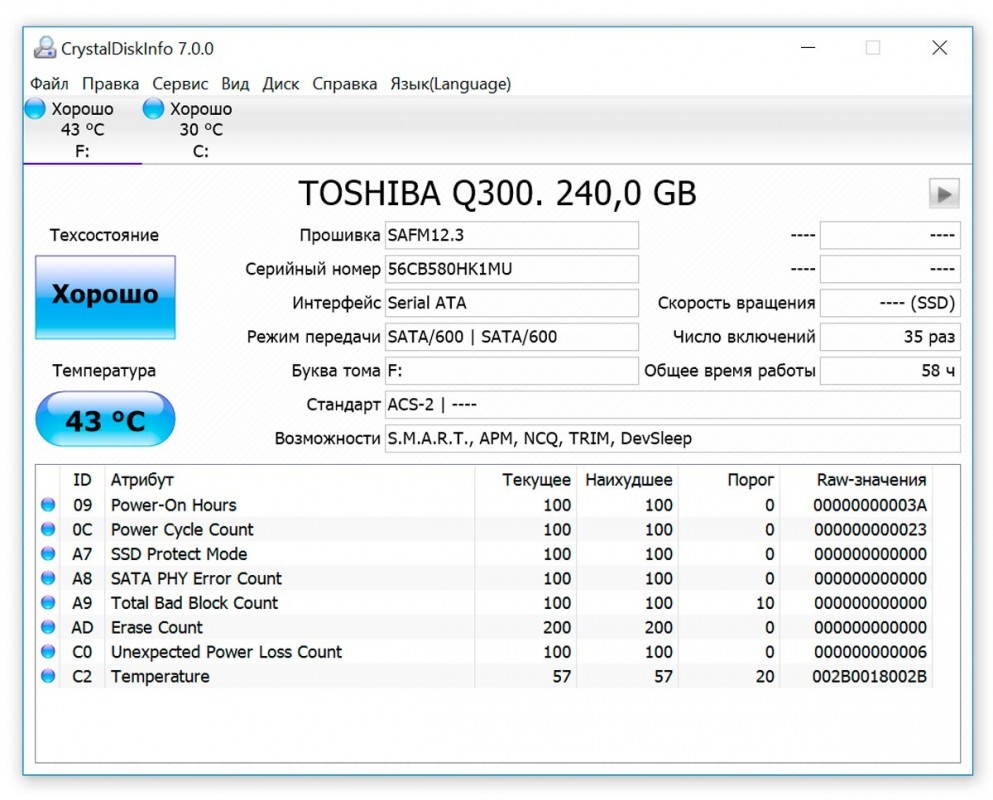Click the TOSHIBA Q300. 240,0 GB title
Screen dimensions: 993x800
(497, 193)
